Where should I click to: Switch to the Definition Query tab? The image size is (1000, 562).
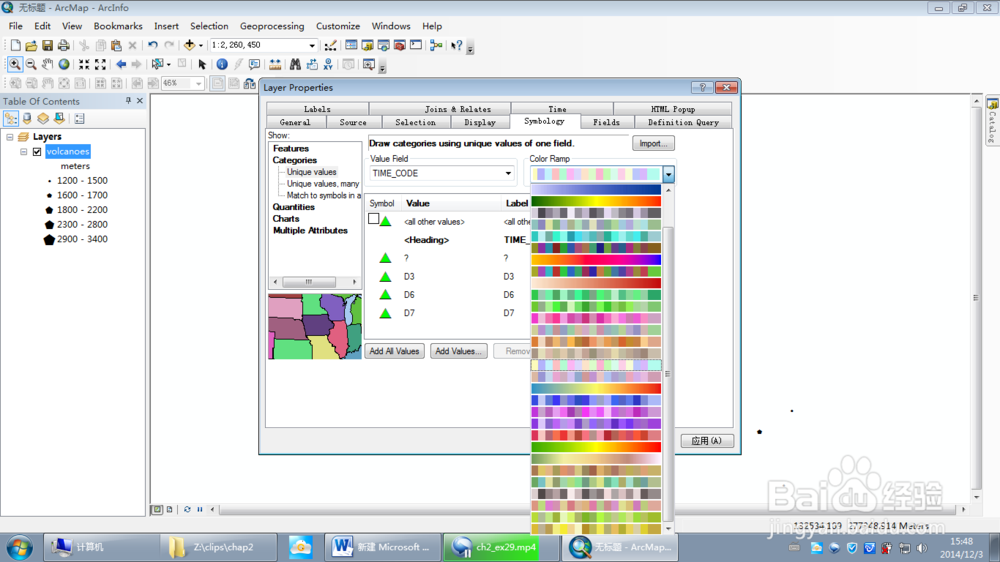[x=683, y=122]
